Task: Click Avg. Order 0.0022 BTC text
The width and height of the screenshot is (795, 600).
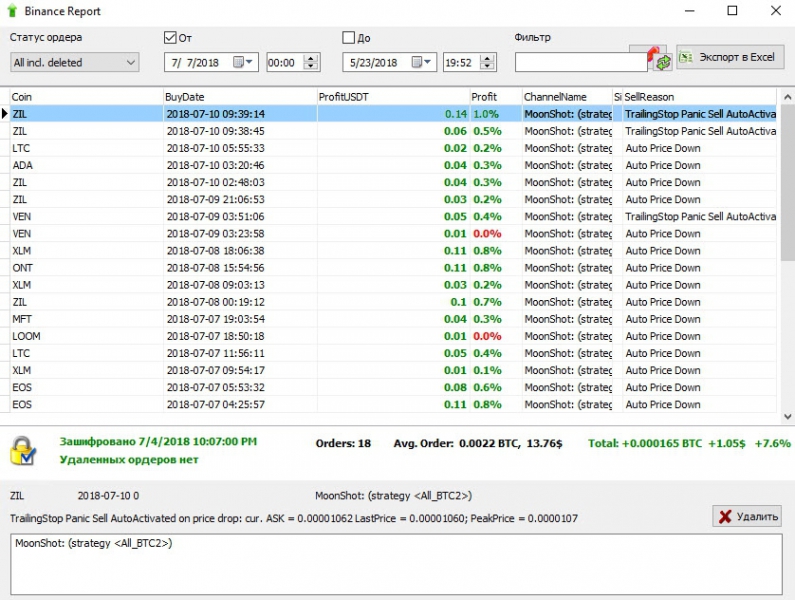Action: pos(478,443)
